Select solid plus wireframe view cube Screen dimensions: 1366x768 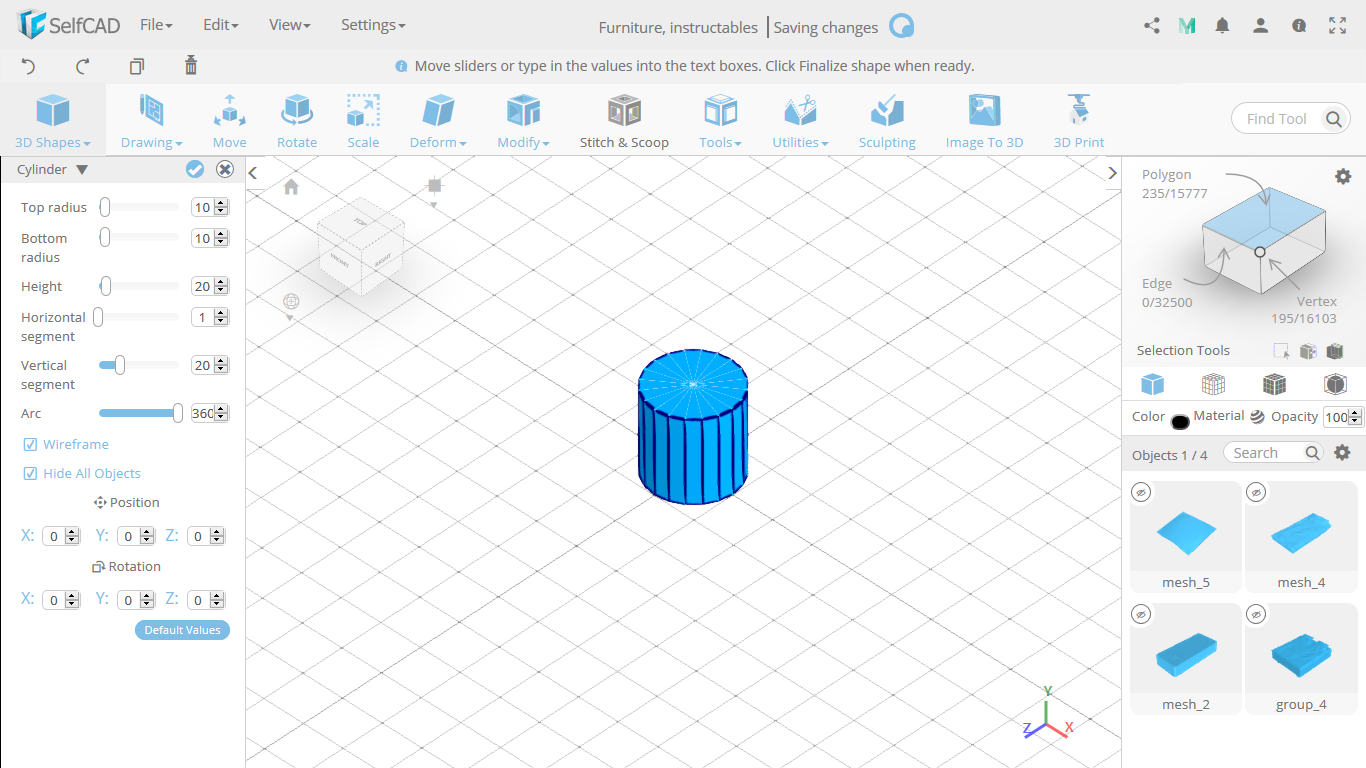[1274, 384]
